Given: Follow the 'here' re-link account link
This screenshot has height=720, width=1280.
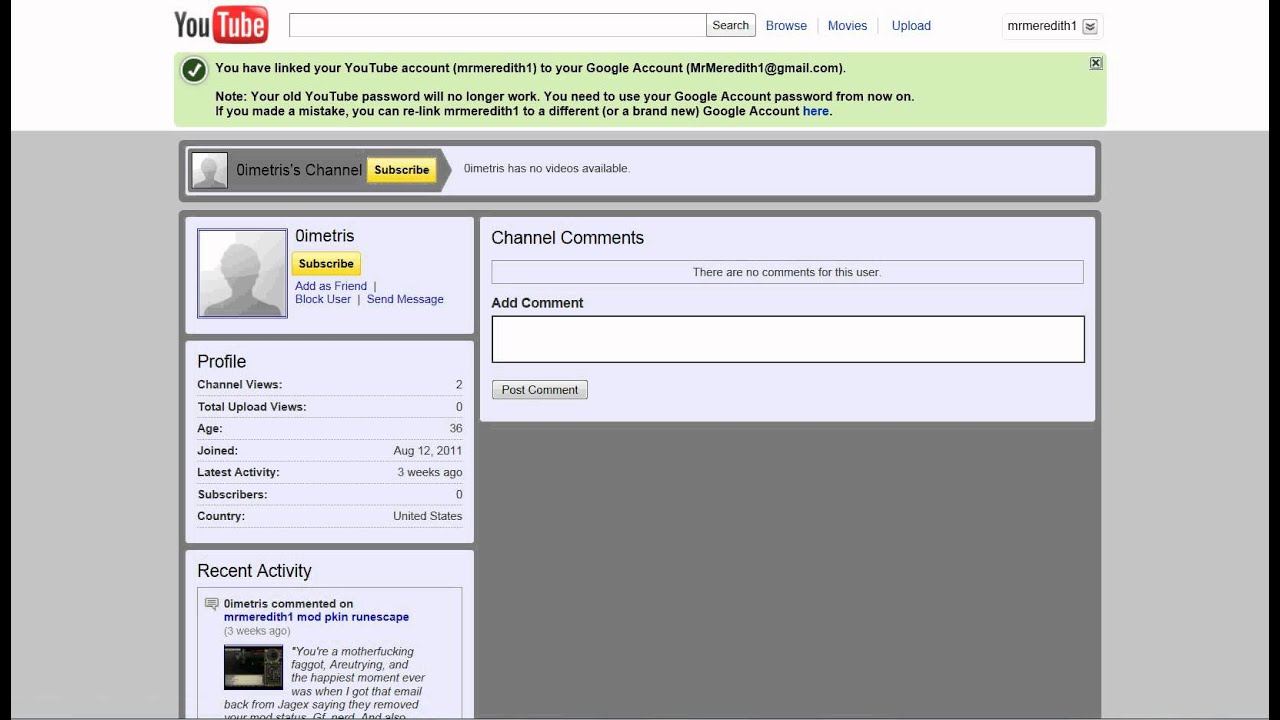Looking at the screenshot, I should click(815, 111).
